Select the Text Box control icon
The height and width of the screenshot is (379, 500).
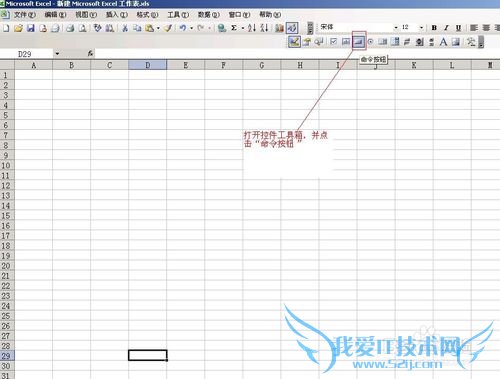(x=346, y=42)
